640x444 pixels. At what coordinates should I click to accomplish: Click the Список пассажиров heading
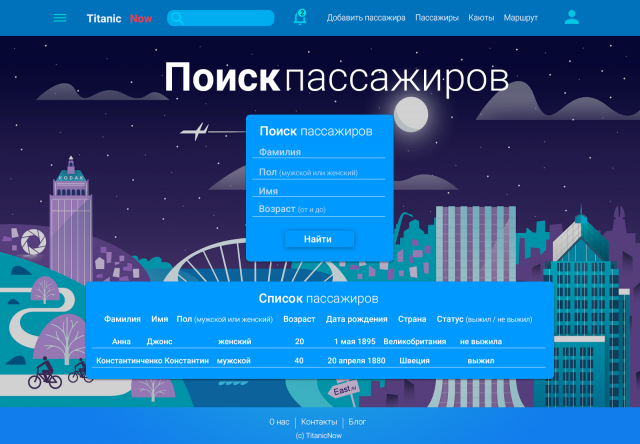(x=319, y=299)
